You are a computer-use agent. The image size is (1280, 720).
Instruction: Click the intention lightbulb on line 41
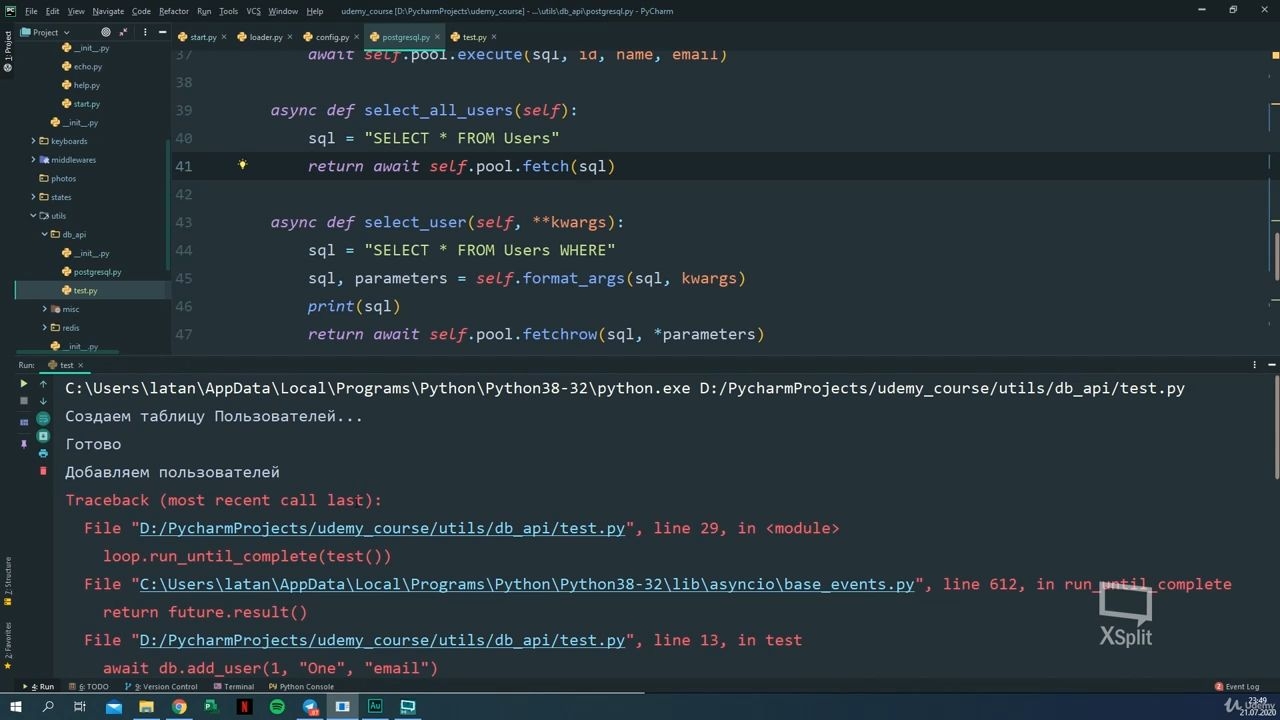[x=242, y=165]
